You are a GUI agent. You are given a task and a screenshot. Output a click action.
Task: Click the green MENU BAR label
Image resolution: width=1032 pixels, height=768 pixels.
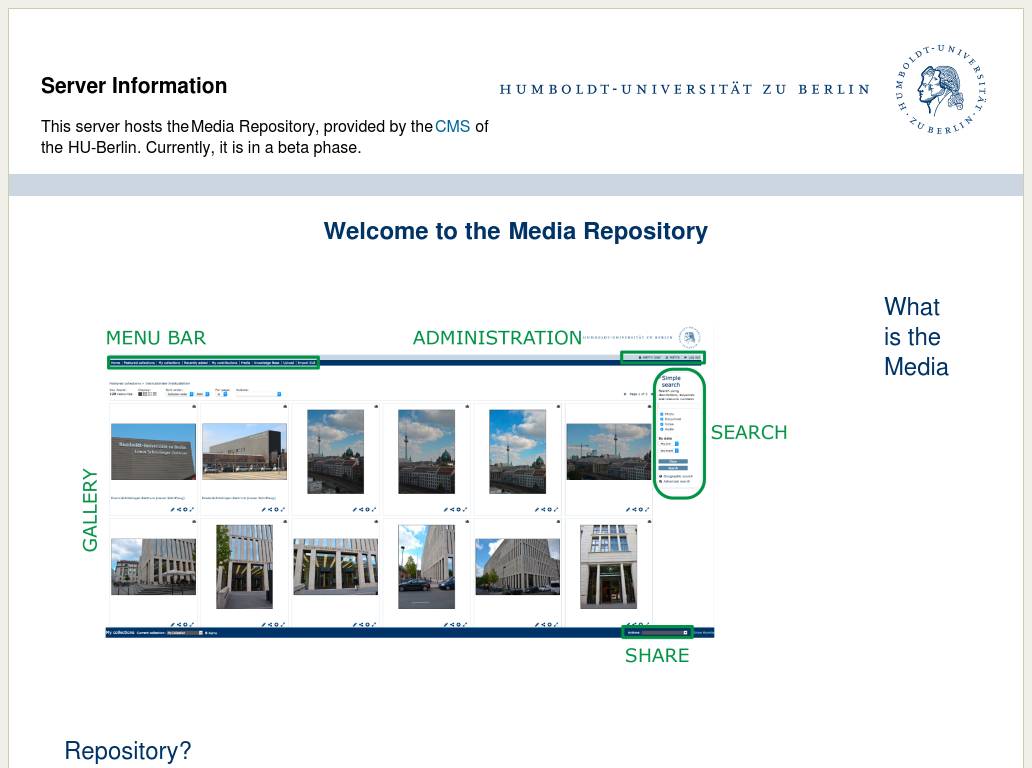click(x=156, y=338)
